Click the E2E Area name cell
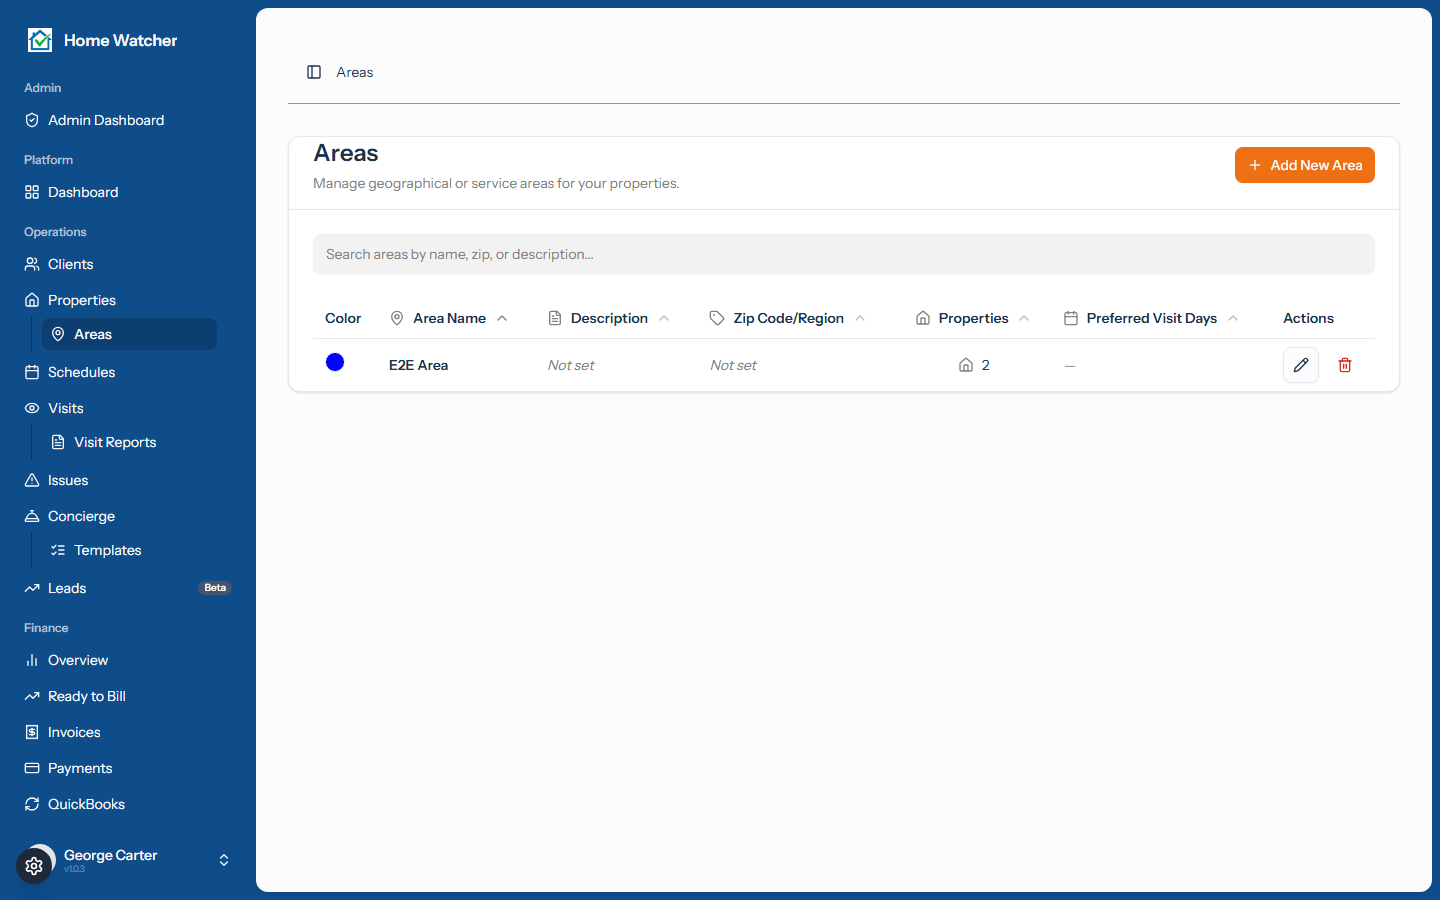Image resolution: width=1440 pixels, height=900 pixels. pos(418,365)
